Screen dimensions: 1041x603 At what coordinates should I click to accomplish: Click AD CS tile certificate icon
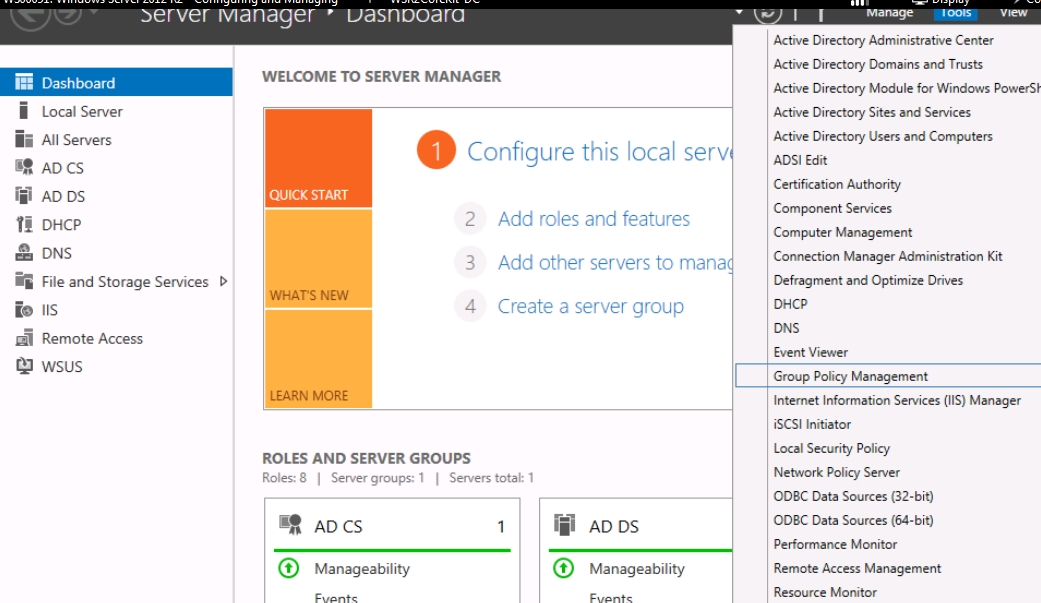click(x=290, y=525)
